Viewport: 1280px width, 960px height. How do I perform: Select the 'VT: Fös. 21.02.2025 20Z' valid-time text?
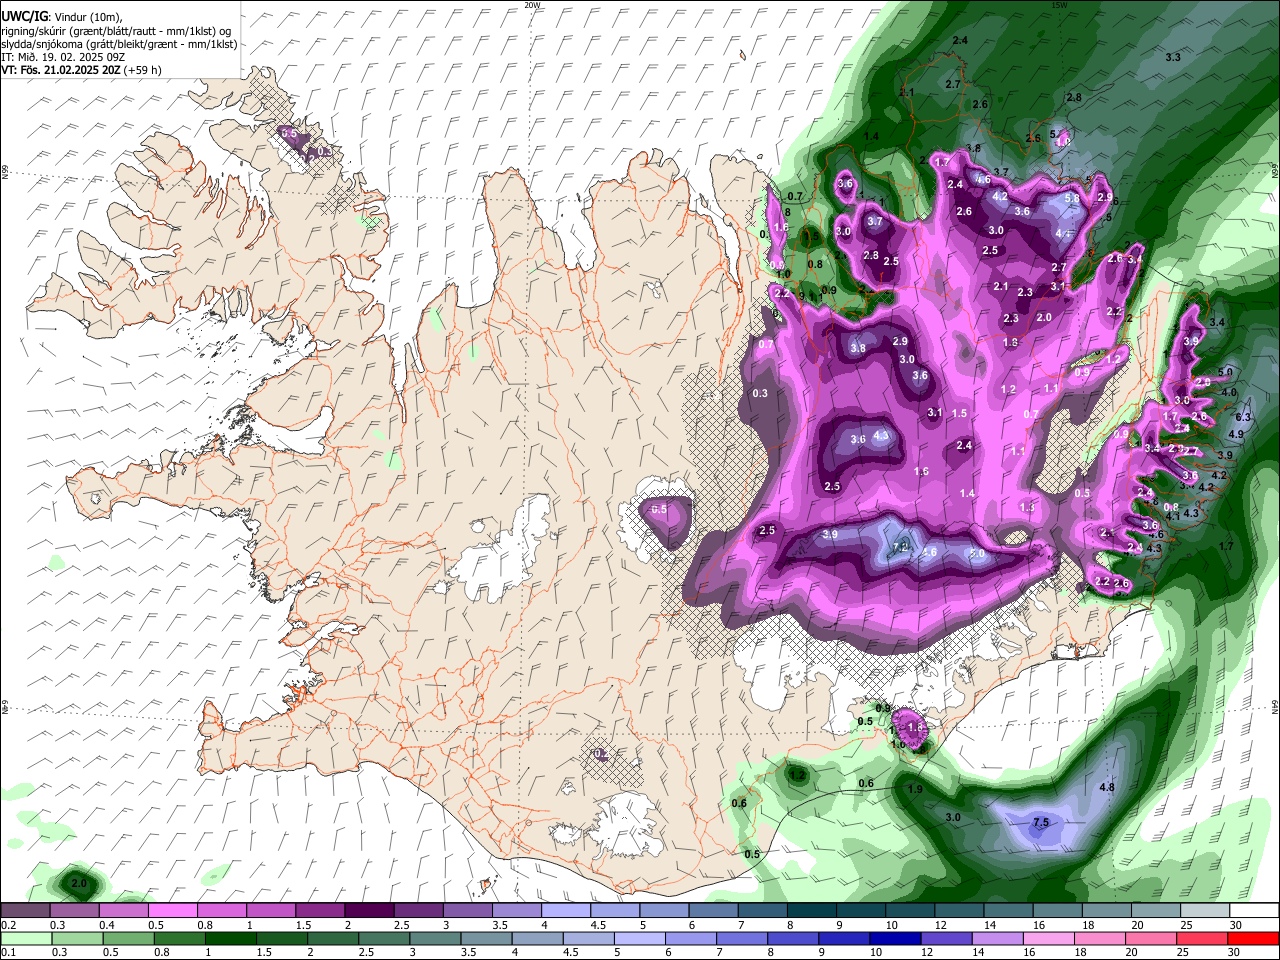point(61,70)
